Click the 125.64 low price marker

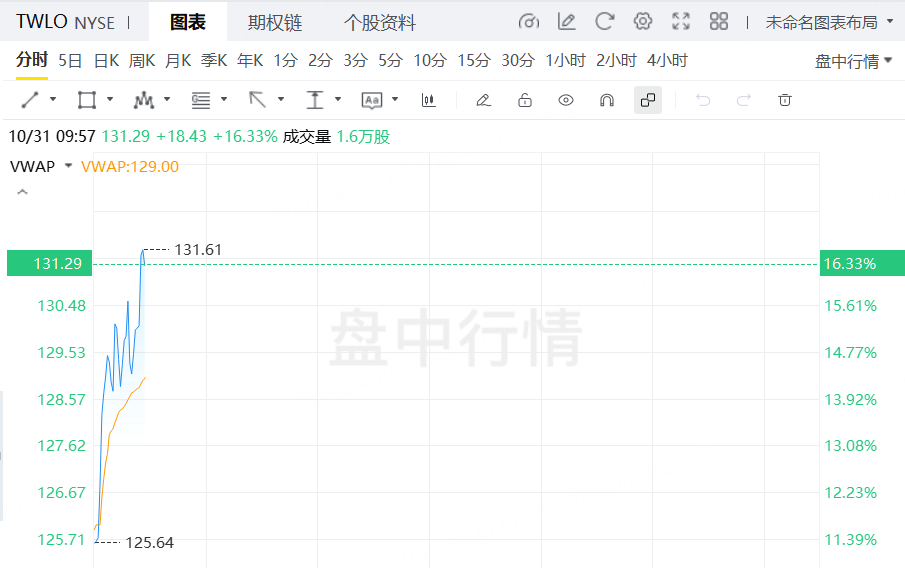click(x=149, y=543)
